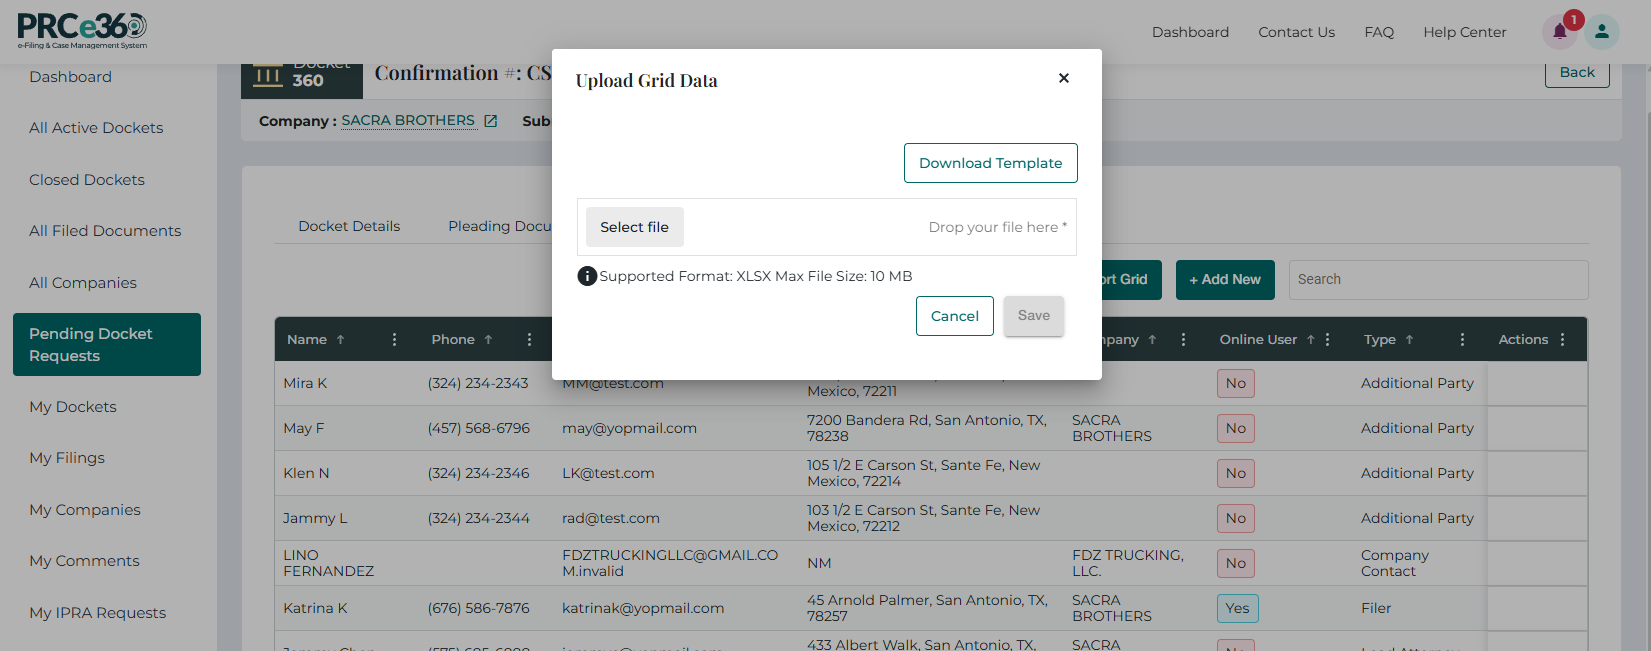This screenshot has height=651, width=1651.
Task: Open All Active Dockets in sidebar
Action: 96,128
